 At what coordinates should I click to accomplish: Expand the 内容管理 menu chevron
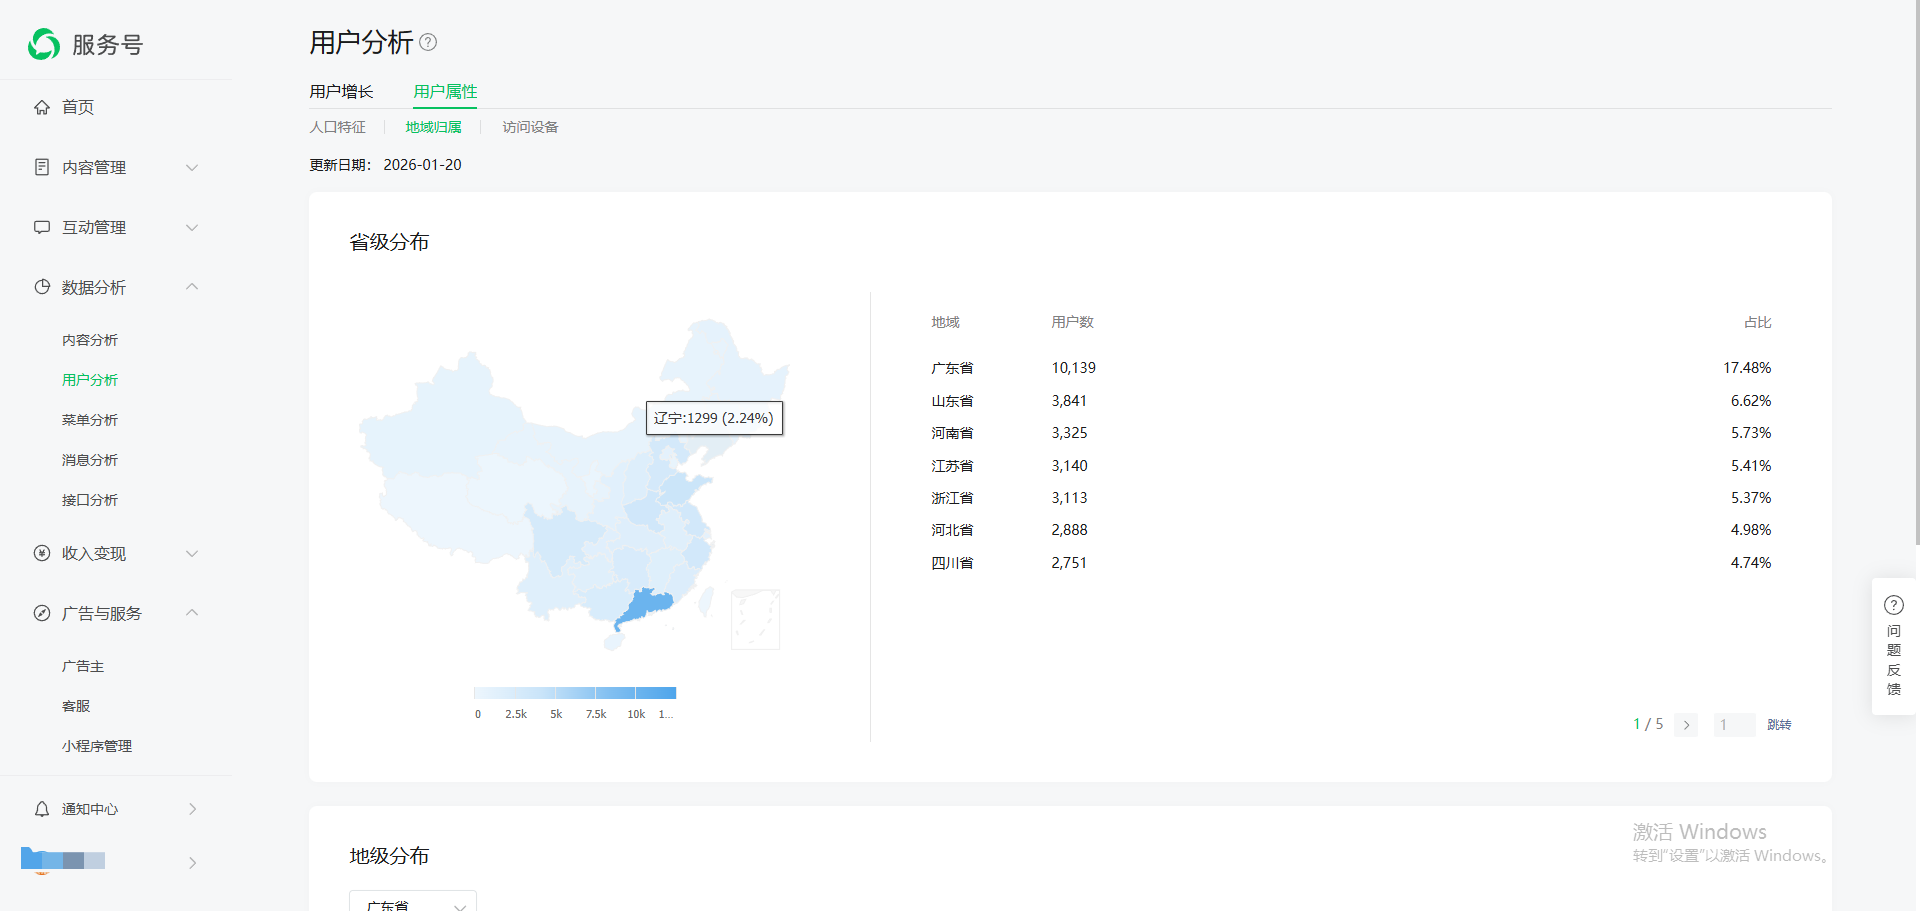[192, 167]
